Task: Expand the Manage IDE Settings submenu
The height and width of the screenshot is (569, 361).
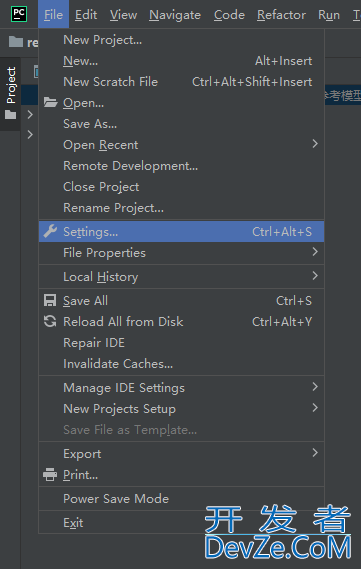Action: [x=181, y=388]
